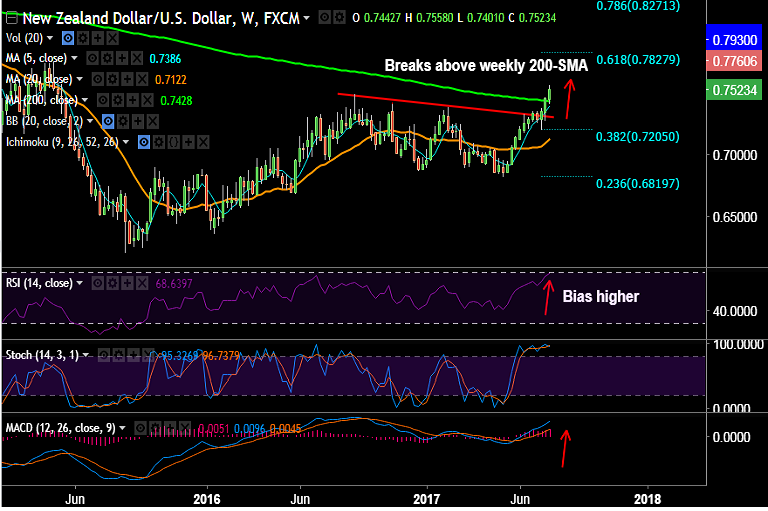Click the 'Breaks above weekly 200-SMA' annotation
This screenshot has height=511, width=768.
coord(486,66)
